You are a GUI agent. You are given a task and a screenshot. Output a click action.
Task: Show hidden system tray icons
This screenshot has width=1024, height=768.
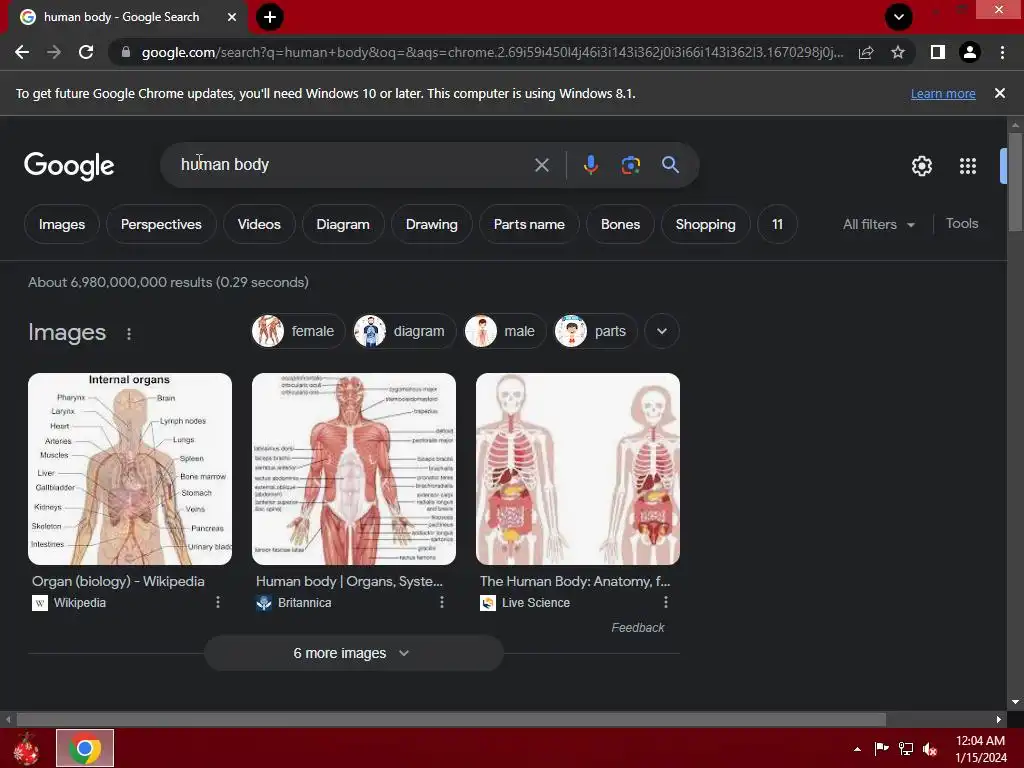pyautogui.click(x=857, y=749)
